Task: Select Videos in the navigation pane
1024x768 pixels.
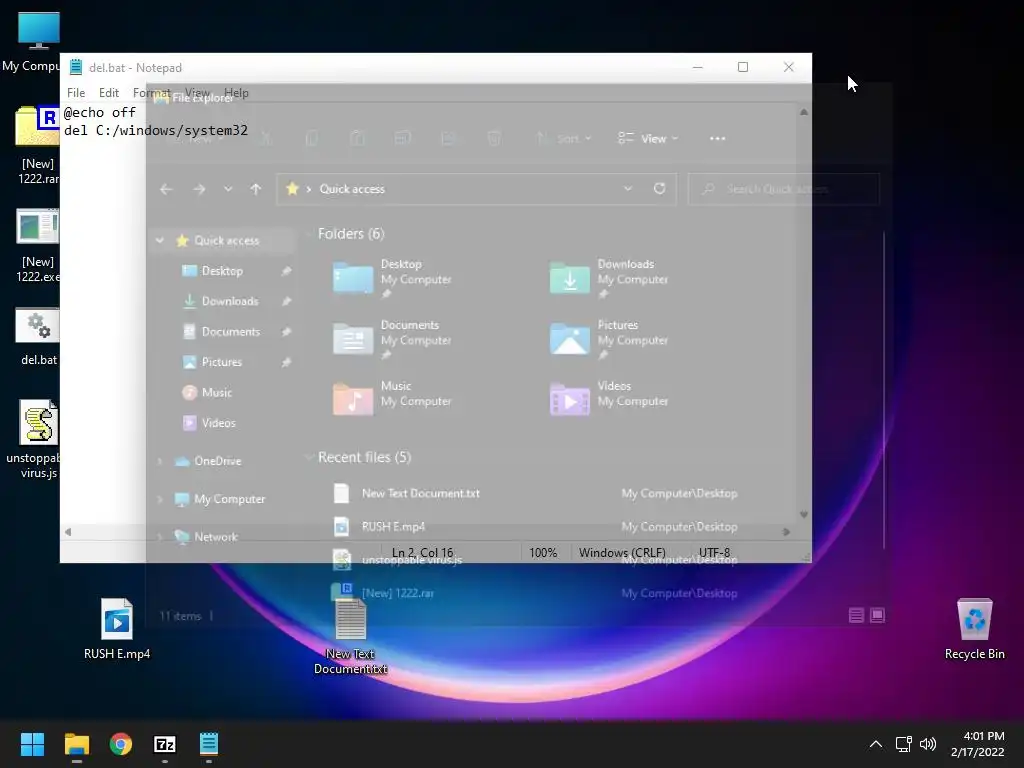Action: click(218, 423)
